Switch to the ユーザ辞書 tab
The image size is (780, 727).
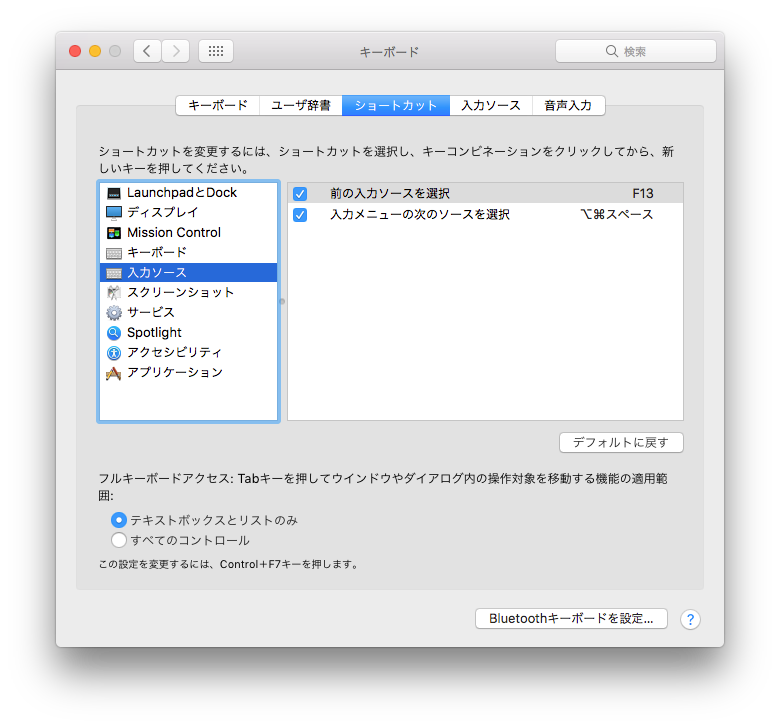point(301,105)
